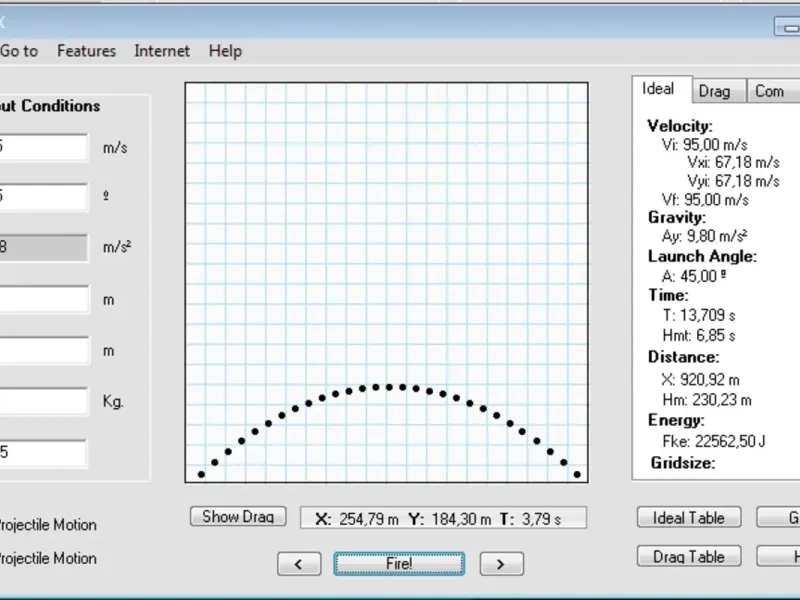Click the Show Drag button
Viewport: 800px width, 600px height.
[x=238, y=516]
